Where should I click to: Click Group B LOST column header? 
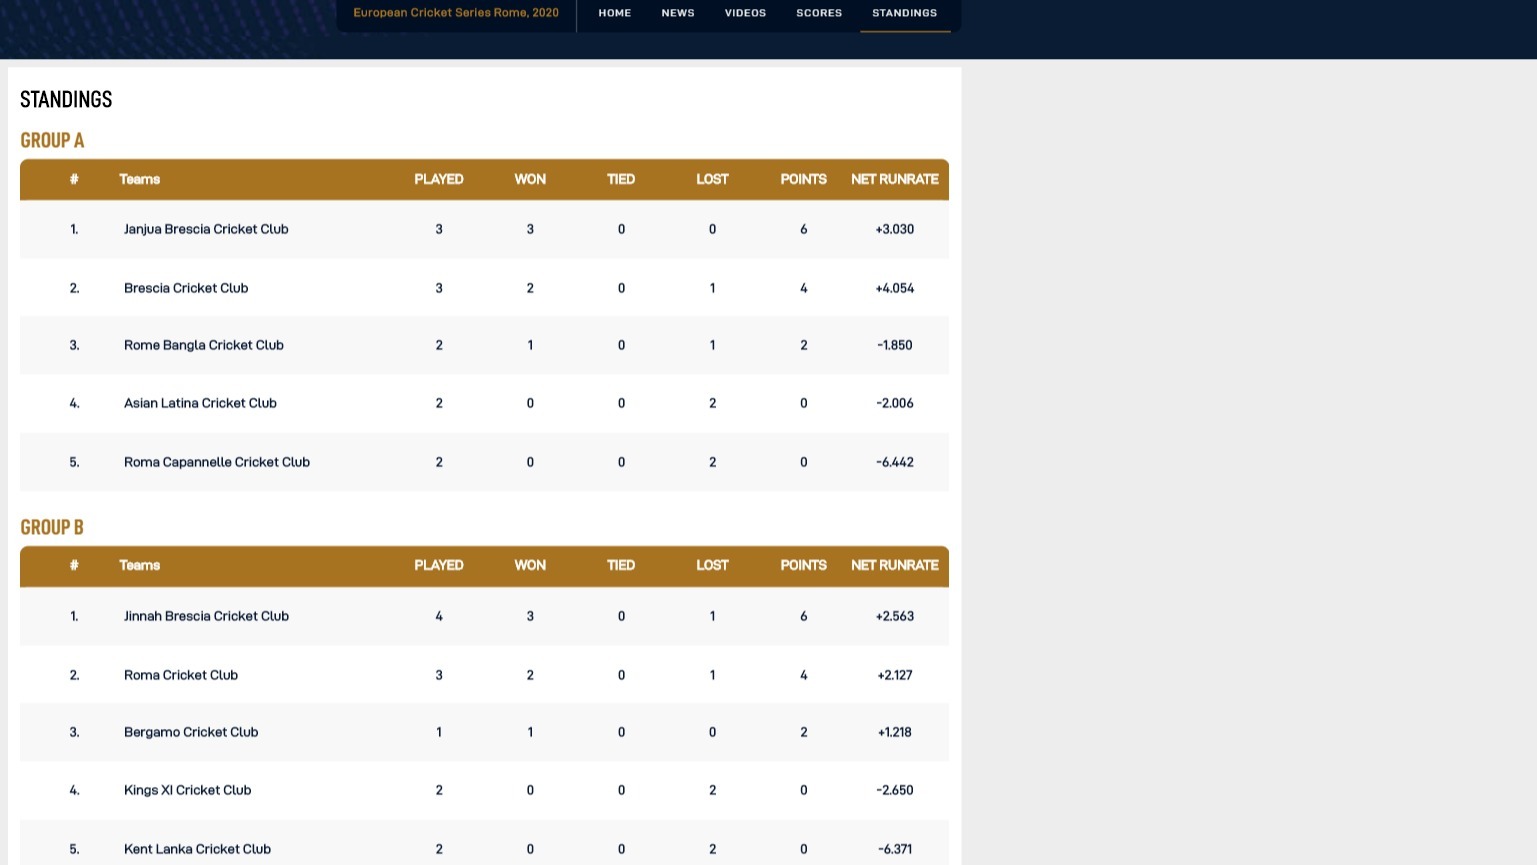pos(712,565)
